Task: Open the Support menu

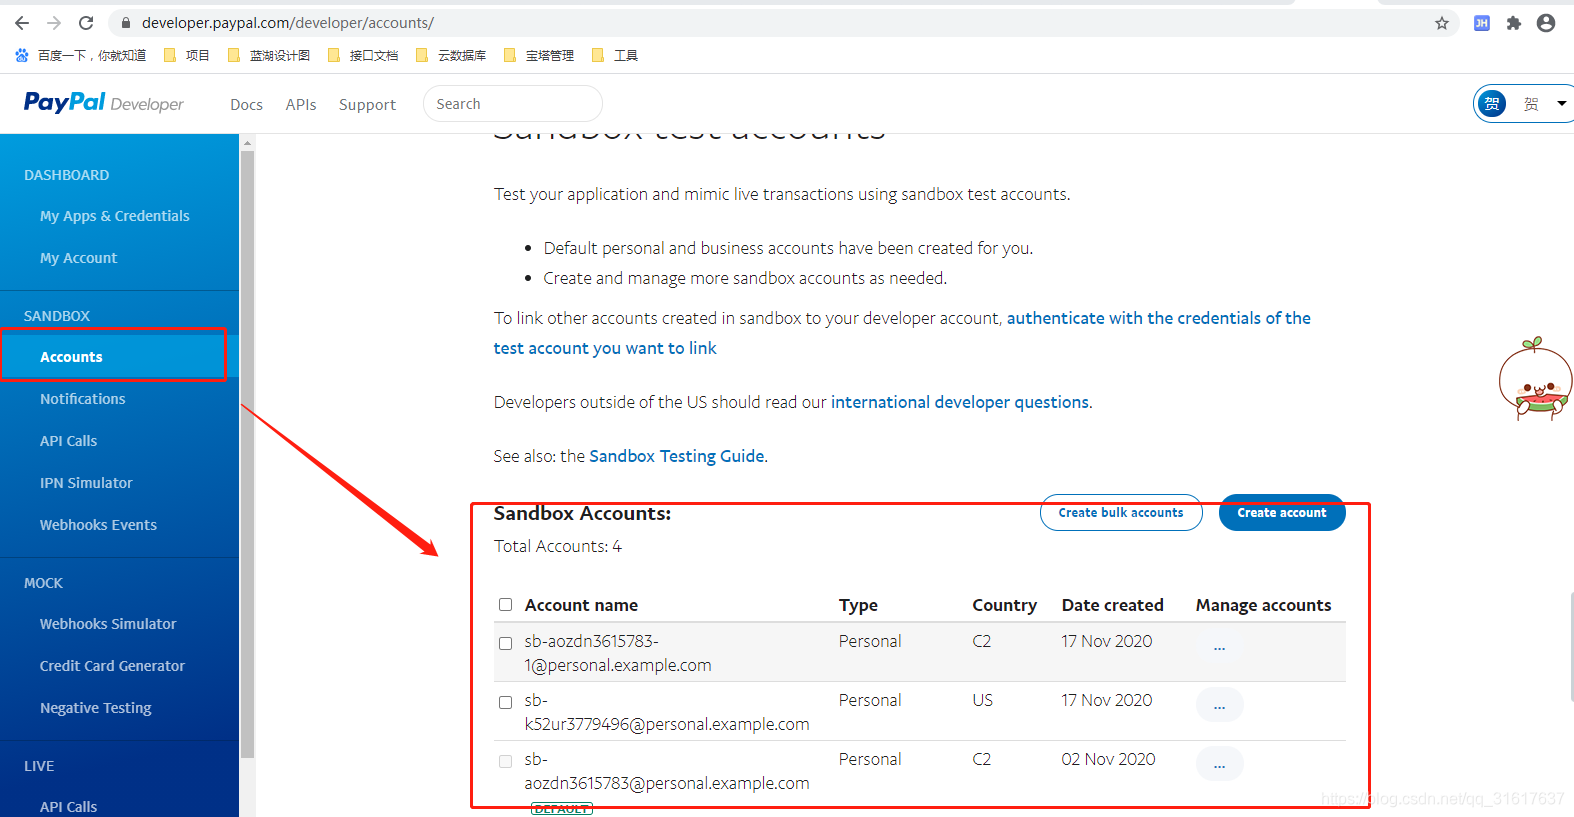Action: tap(367, 104)
